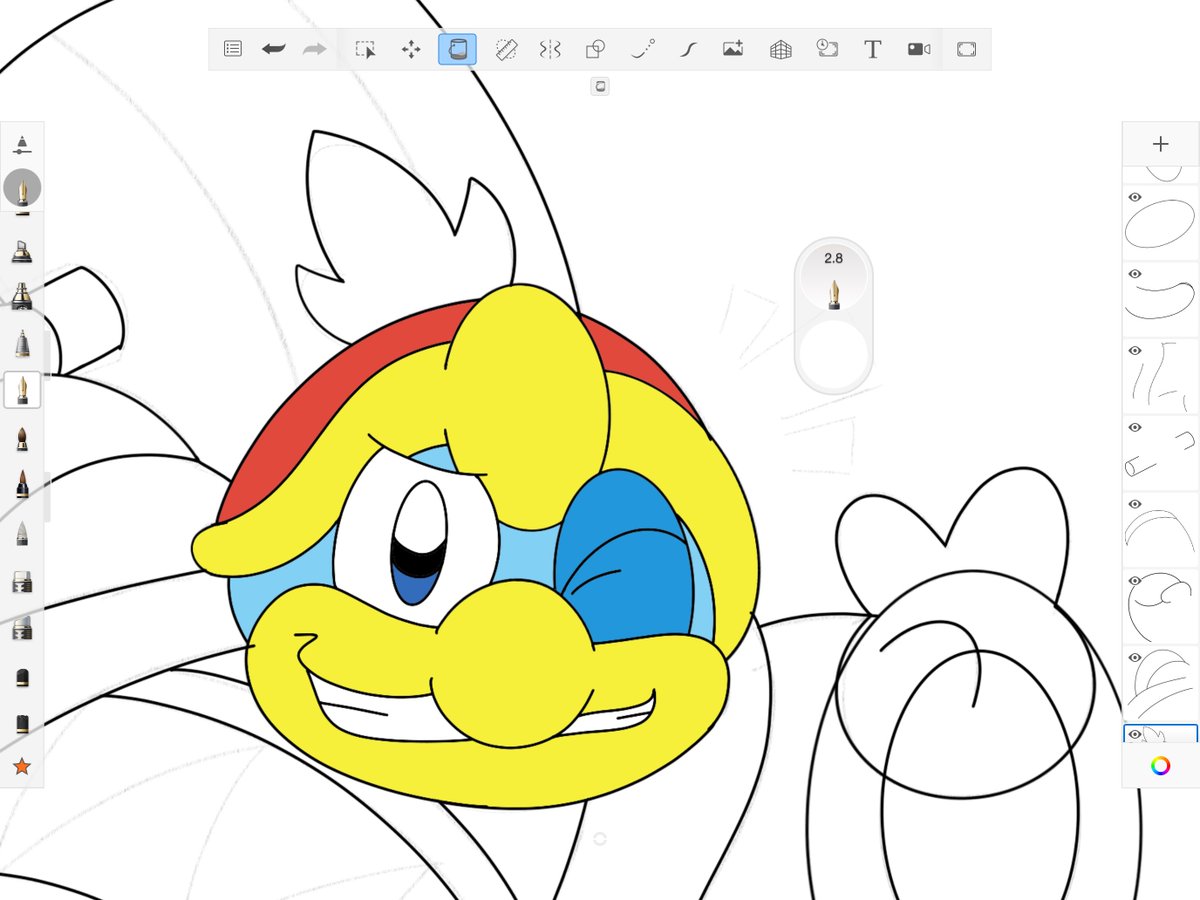Hide the active bottom layer
1200x900 pixels.
pos(1135,734)
